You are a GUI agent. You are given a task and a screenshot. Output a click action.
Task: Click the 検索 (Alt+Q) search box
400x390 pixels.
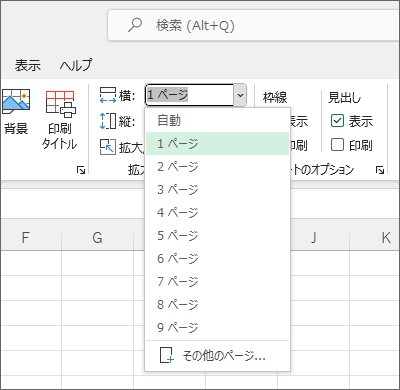coord(253,25)
